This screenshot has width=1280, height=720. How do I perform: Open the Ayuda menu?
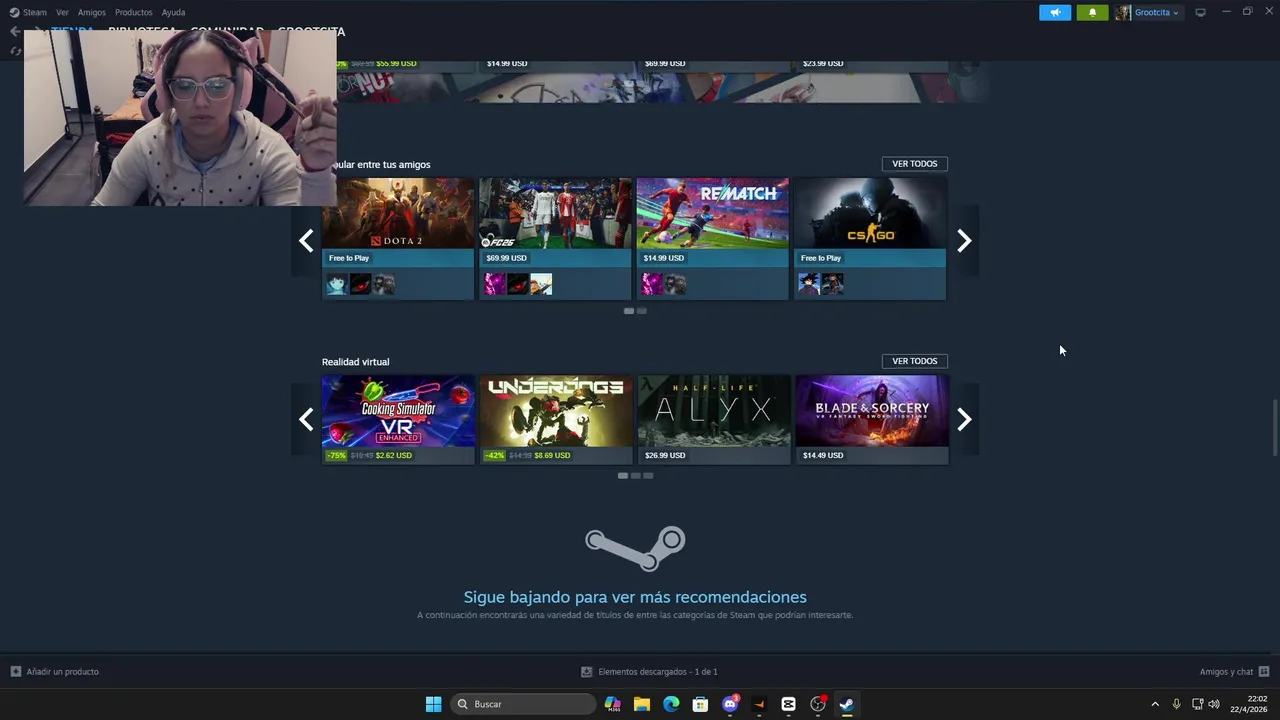(173, 12)
